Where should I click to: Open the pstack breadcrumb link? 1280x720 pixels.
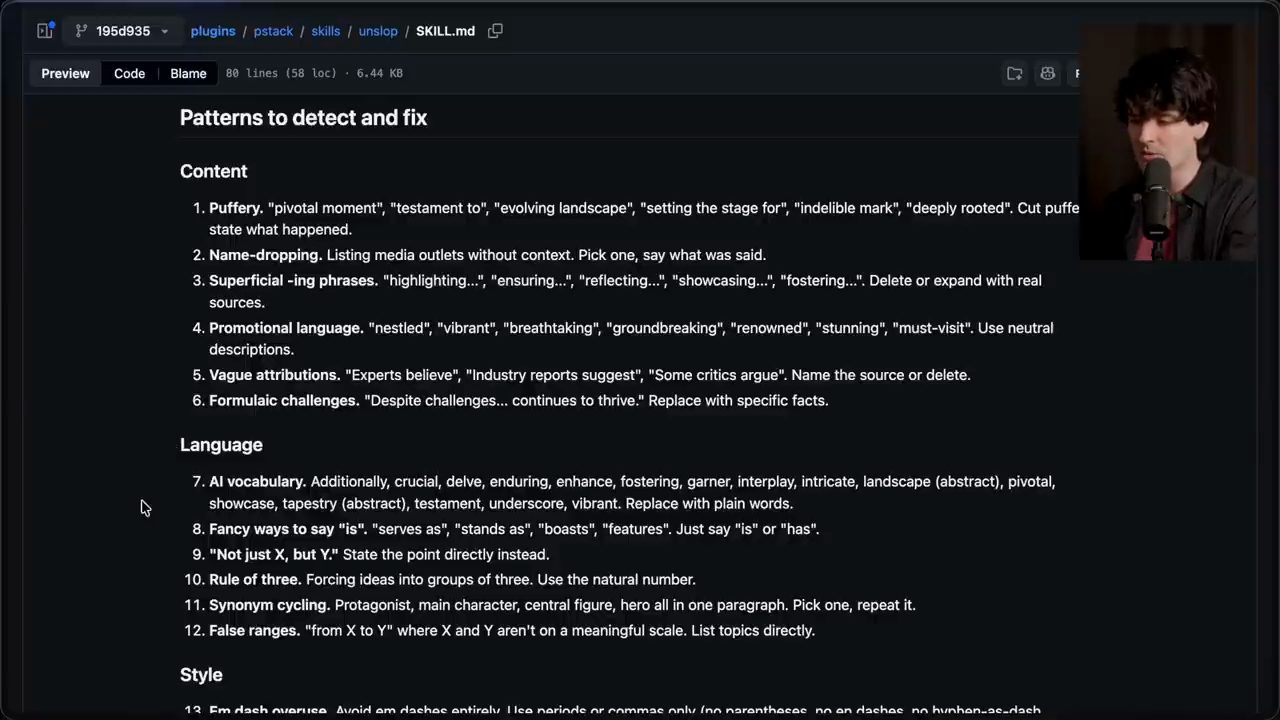(x=273, y=31)
